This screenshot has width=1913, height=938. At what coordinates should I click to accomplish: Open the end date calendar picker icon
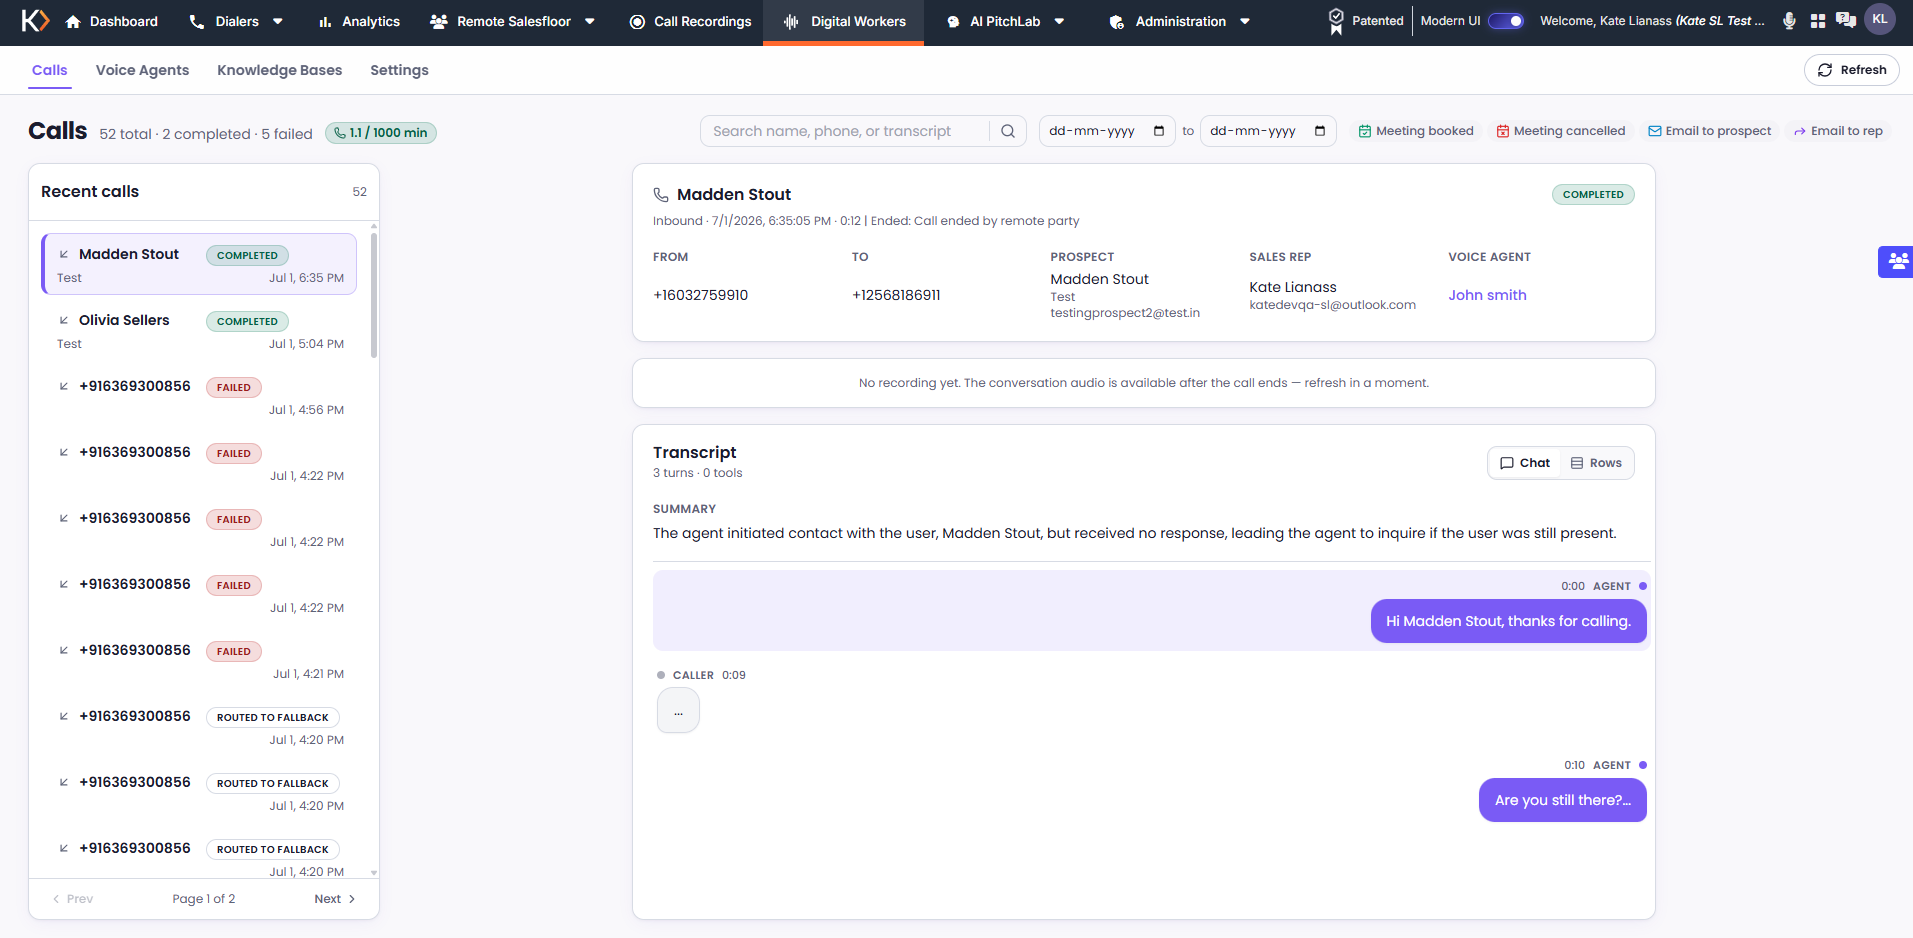[1320, 131]
